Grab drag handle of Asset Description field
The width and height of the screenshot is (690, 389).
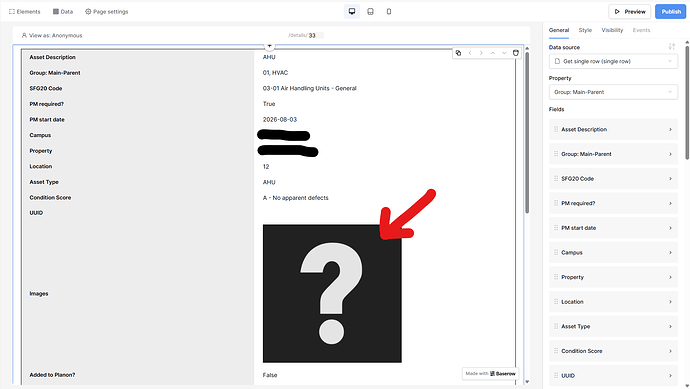pos(556,129)
